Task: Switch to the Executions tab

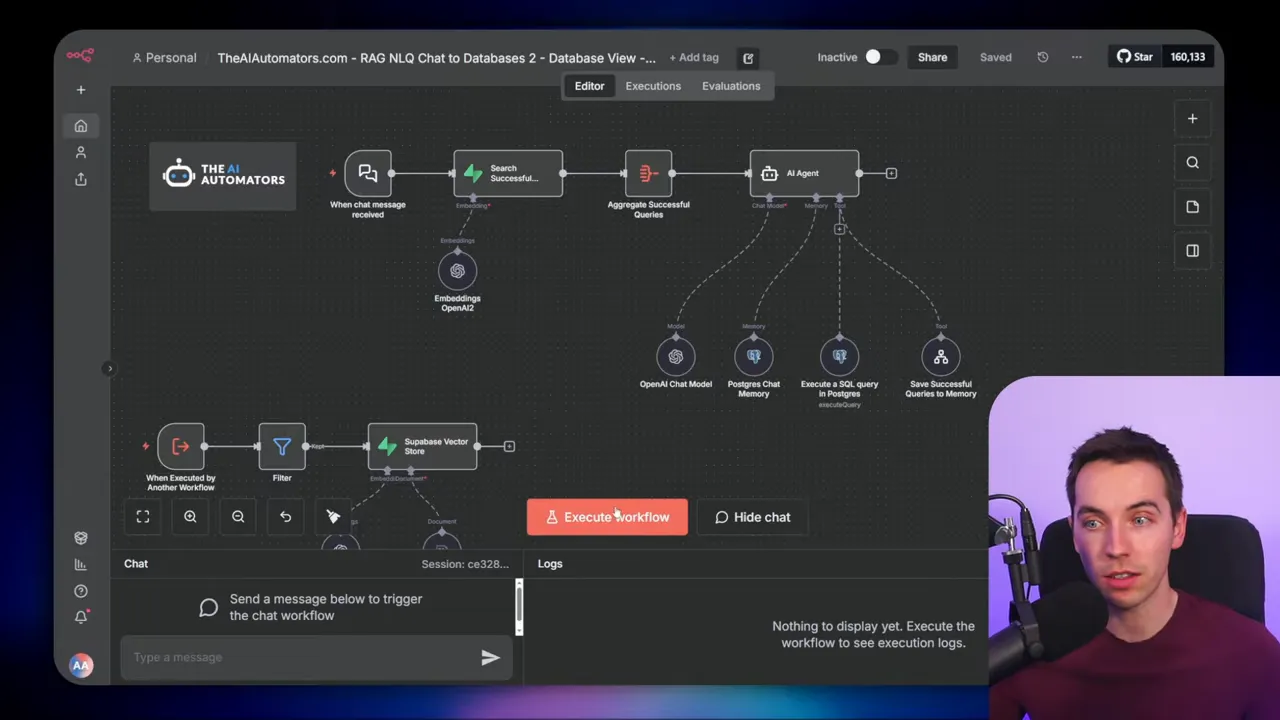Action: point(653,86)
